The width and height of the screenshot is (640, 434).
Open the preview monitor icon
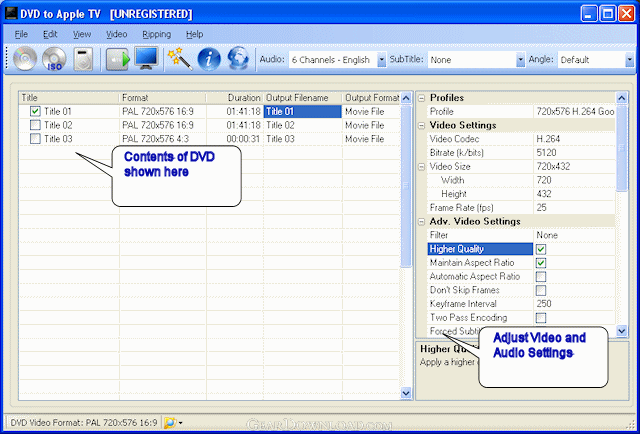click(x=146, y=59)
